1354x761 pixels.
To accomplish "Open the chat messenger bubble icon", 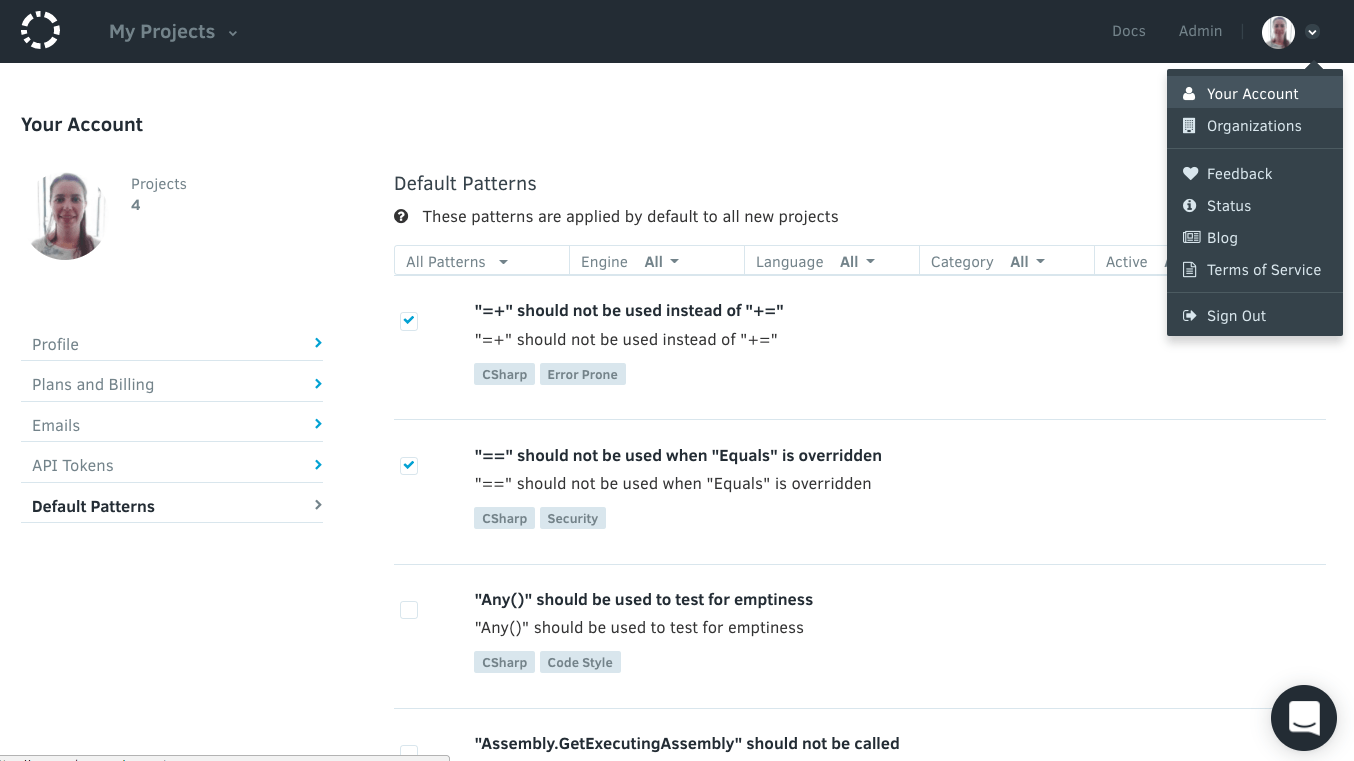I will [1303, 717].
